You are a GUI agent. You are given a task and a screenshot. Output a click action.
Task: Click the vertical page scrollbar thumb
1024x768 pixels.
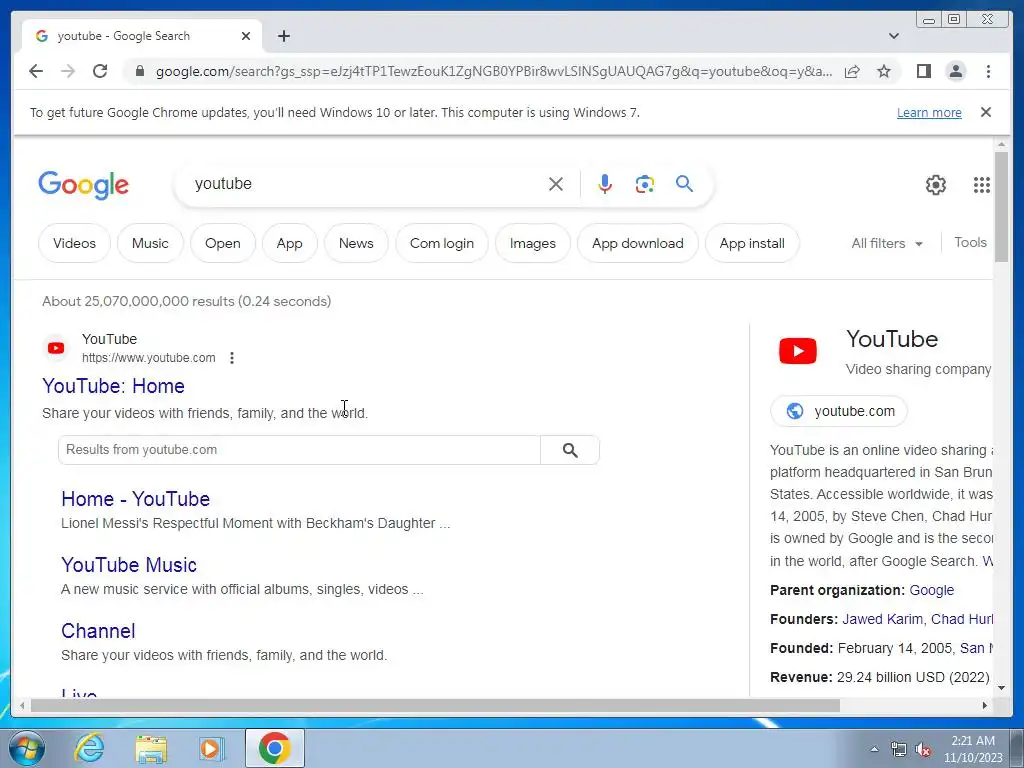pyautogui.click(x=1001, y=206)
